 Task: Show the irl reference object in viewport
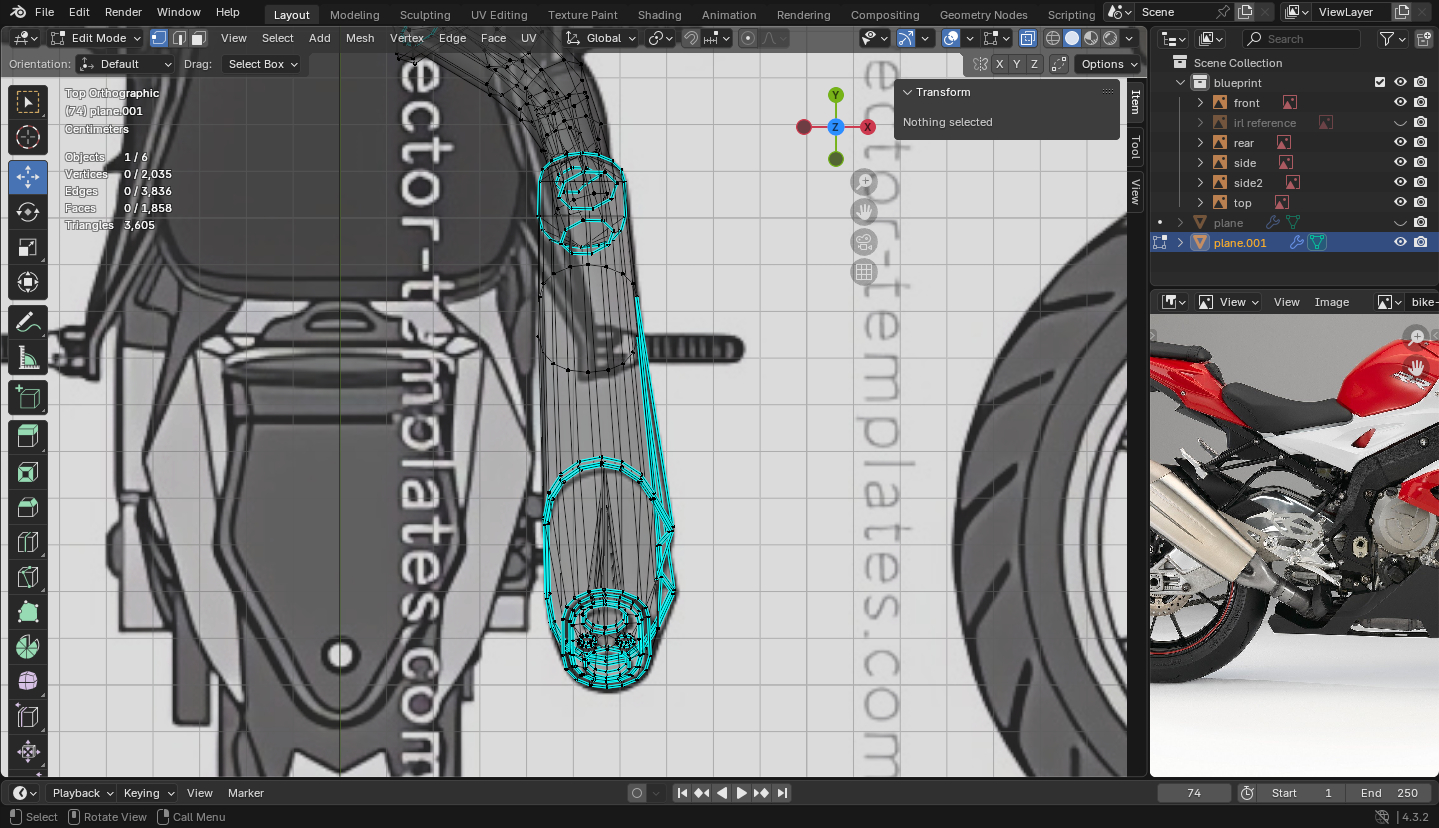pos(1400,123)
